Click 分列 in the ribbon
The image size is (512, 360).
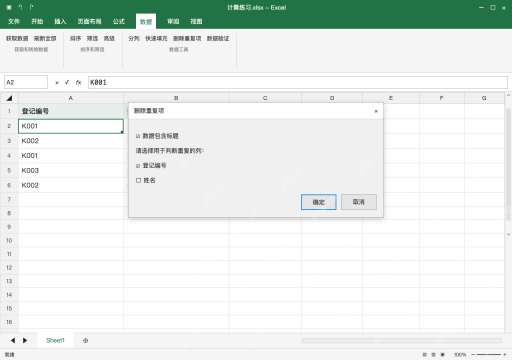click(134, 39)
